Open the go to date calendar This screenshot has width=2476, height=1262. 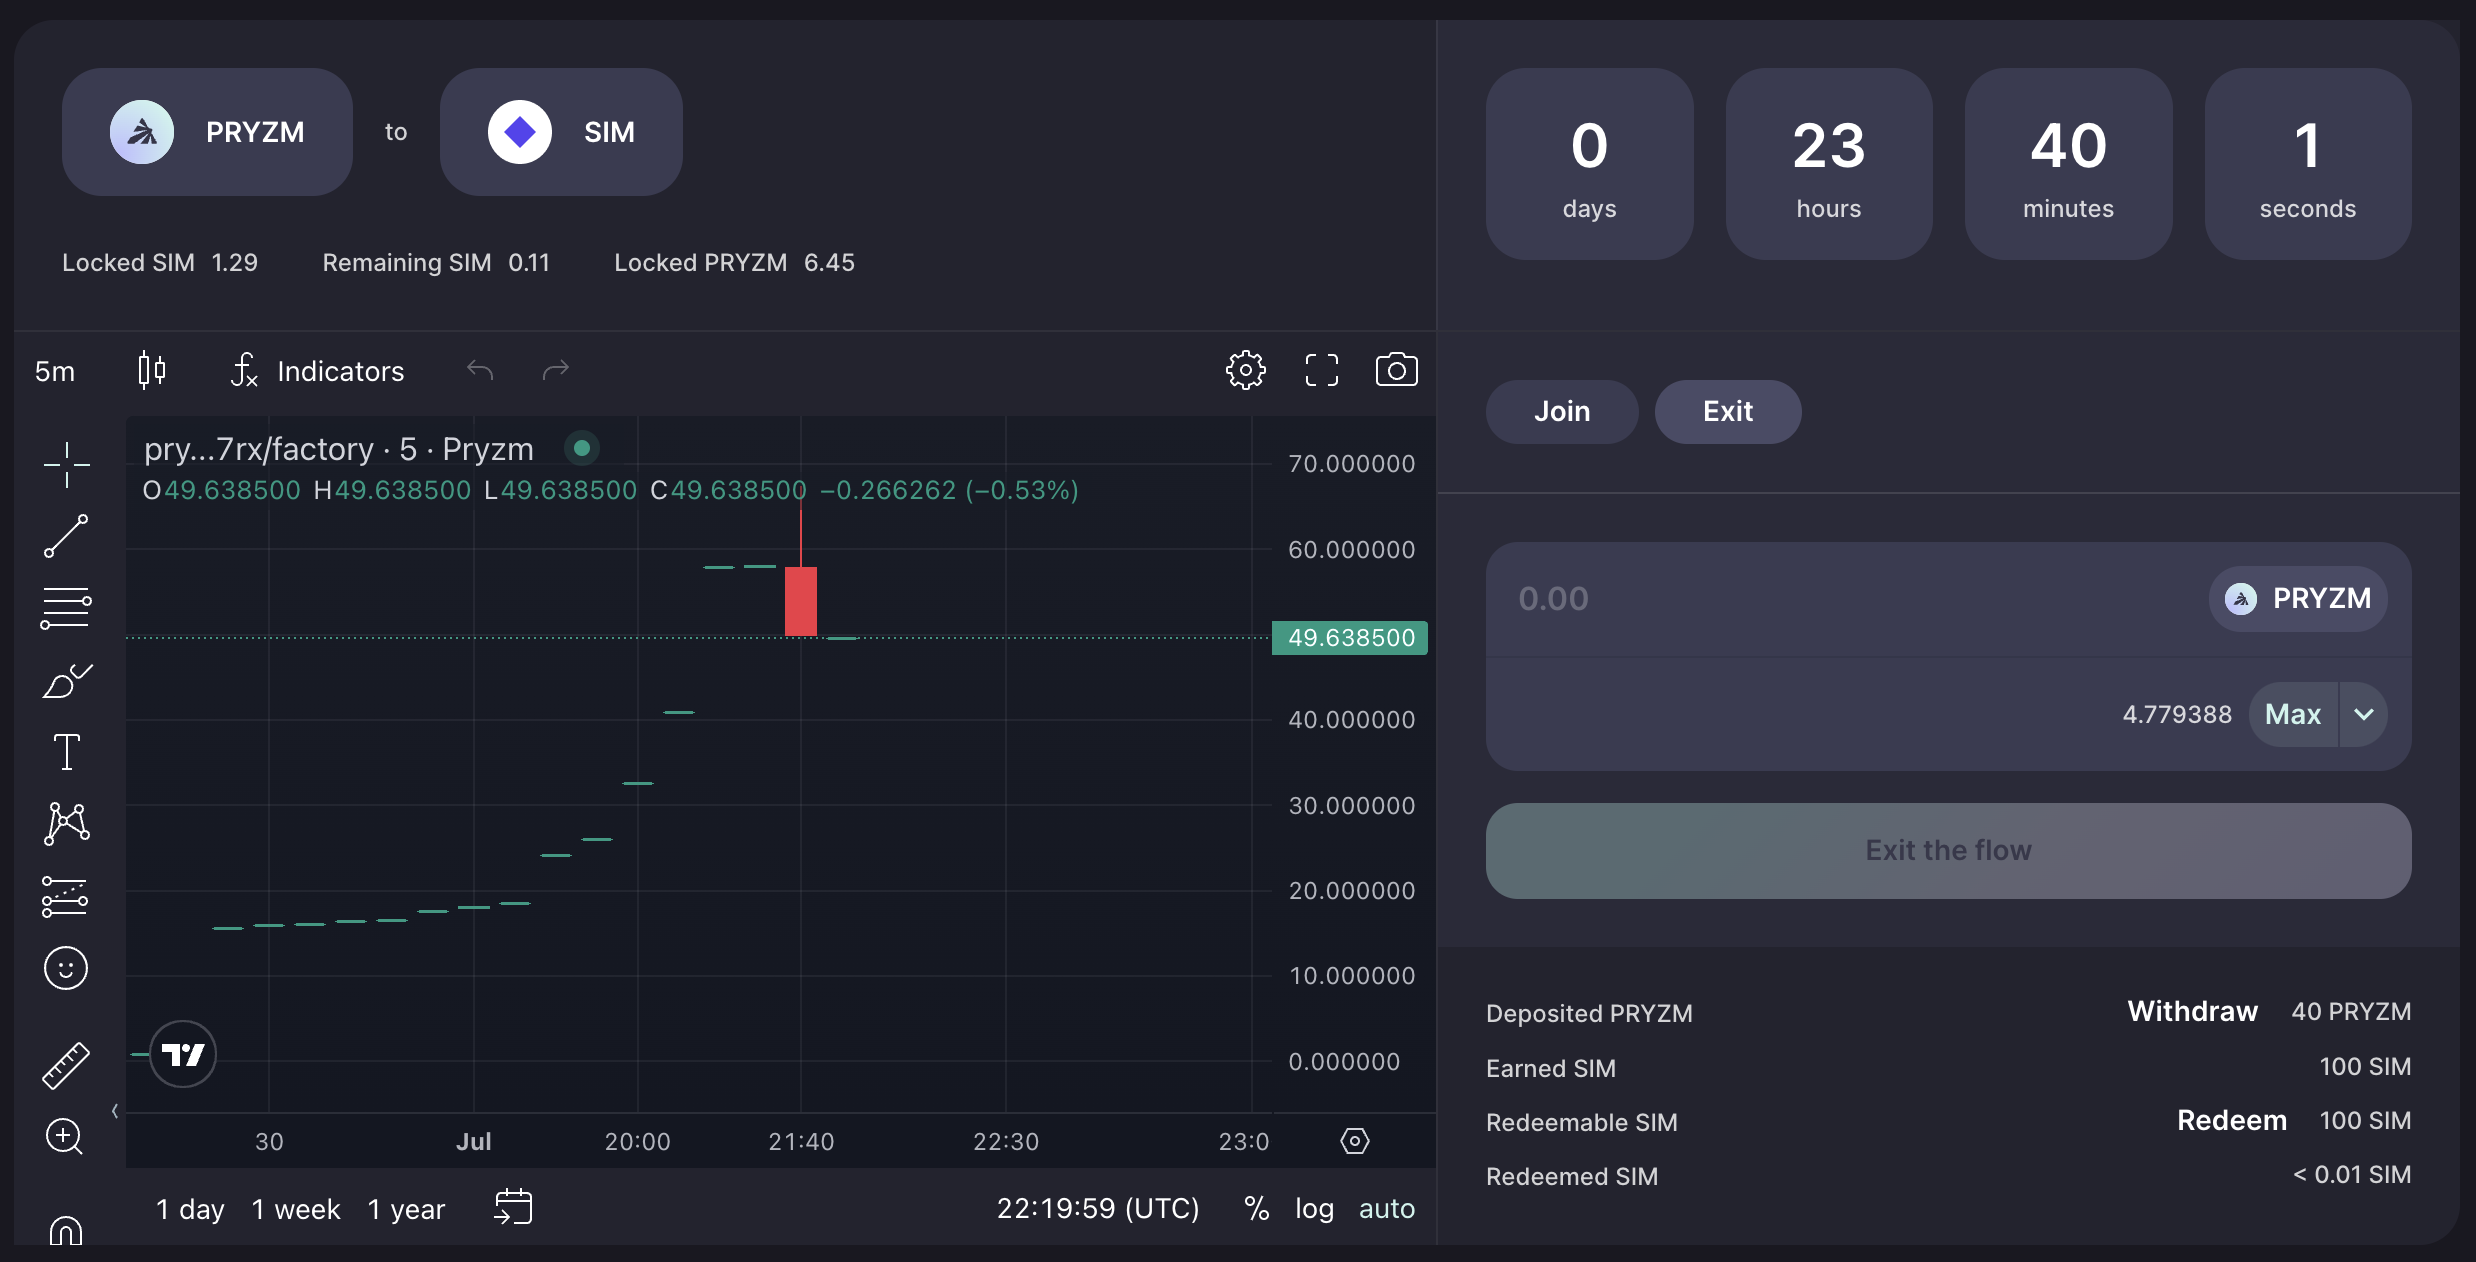[x=513, y=1207]
